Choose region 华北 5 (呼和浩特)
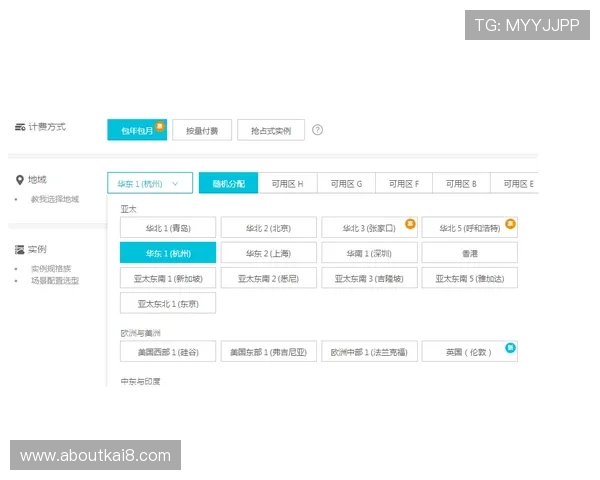The image size is (600, 480). tap(470, 228)
